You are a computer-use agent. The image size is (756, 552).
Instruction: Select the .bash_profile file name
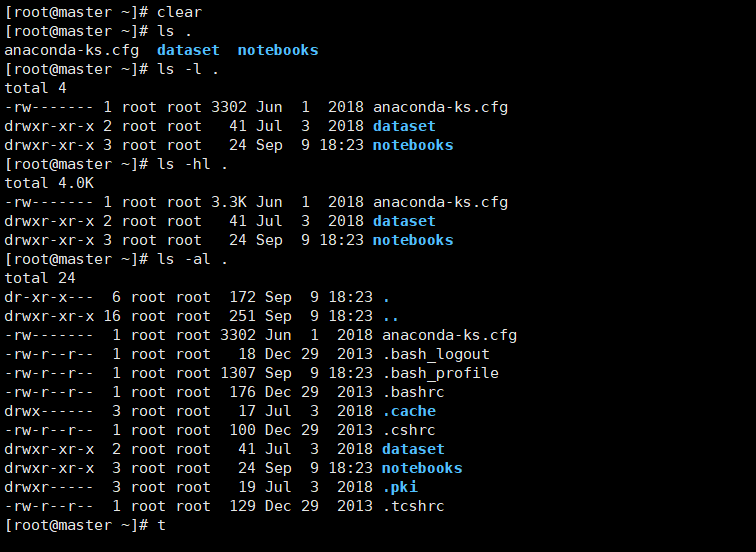point(440,373)
